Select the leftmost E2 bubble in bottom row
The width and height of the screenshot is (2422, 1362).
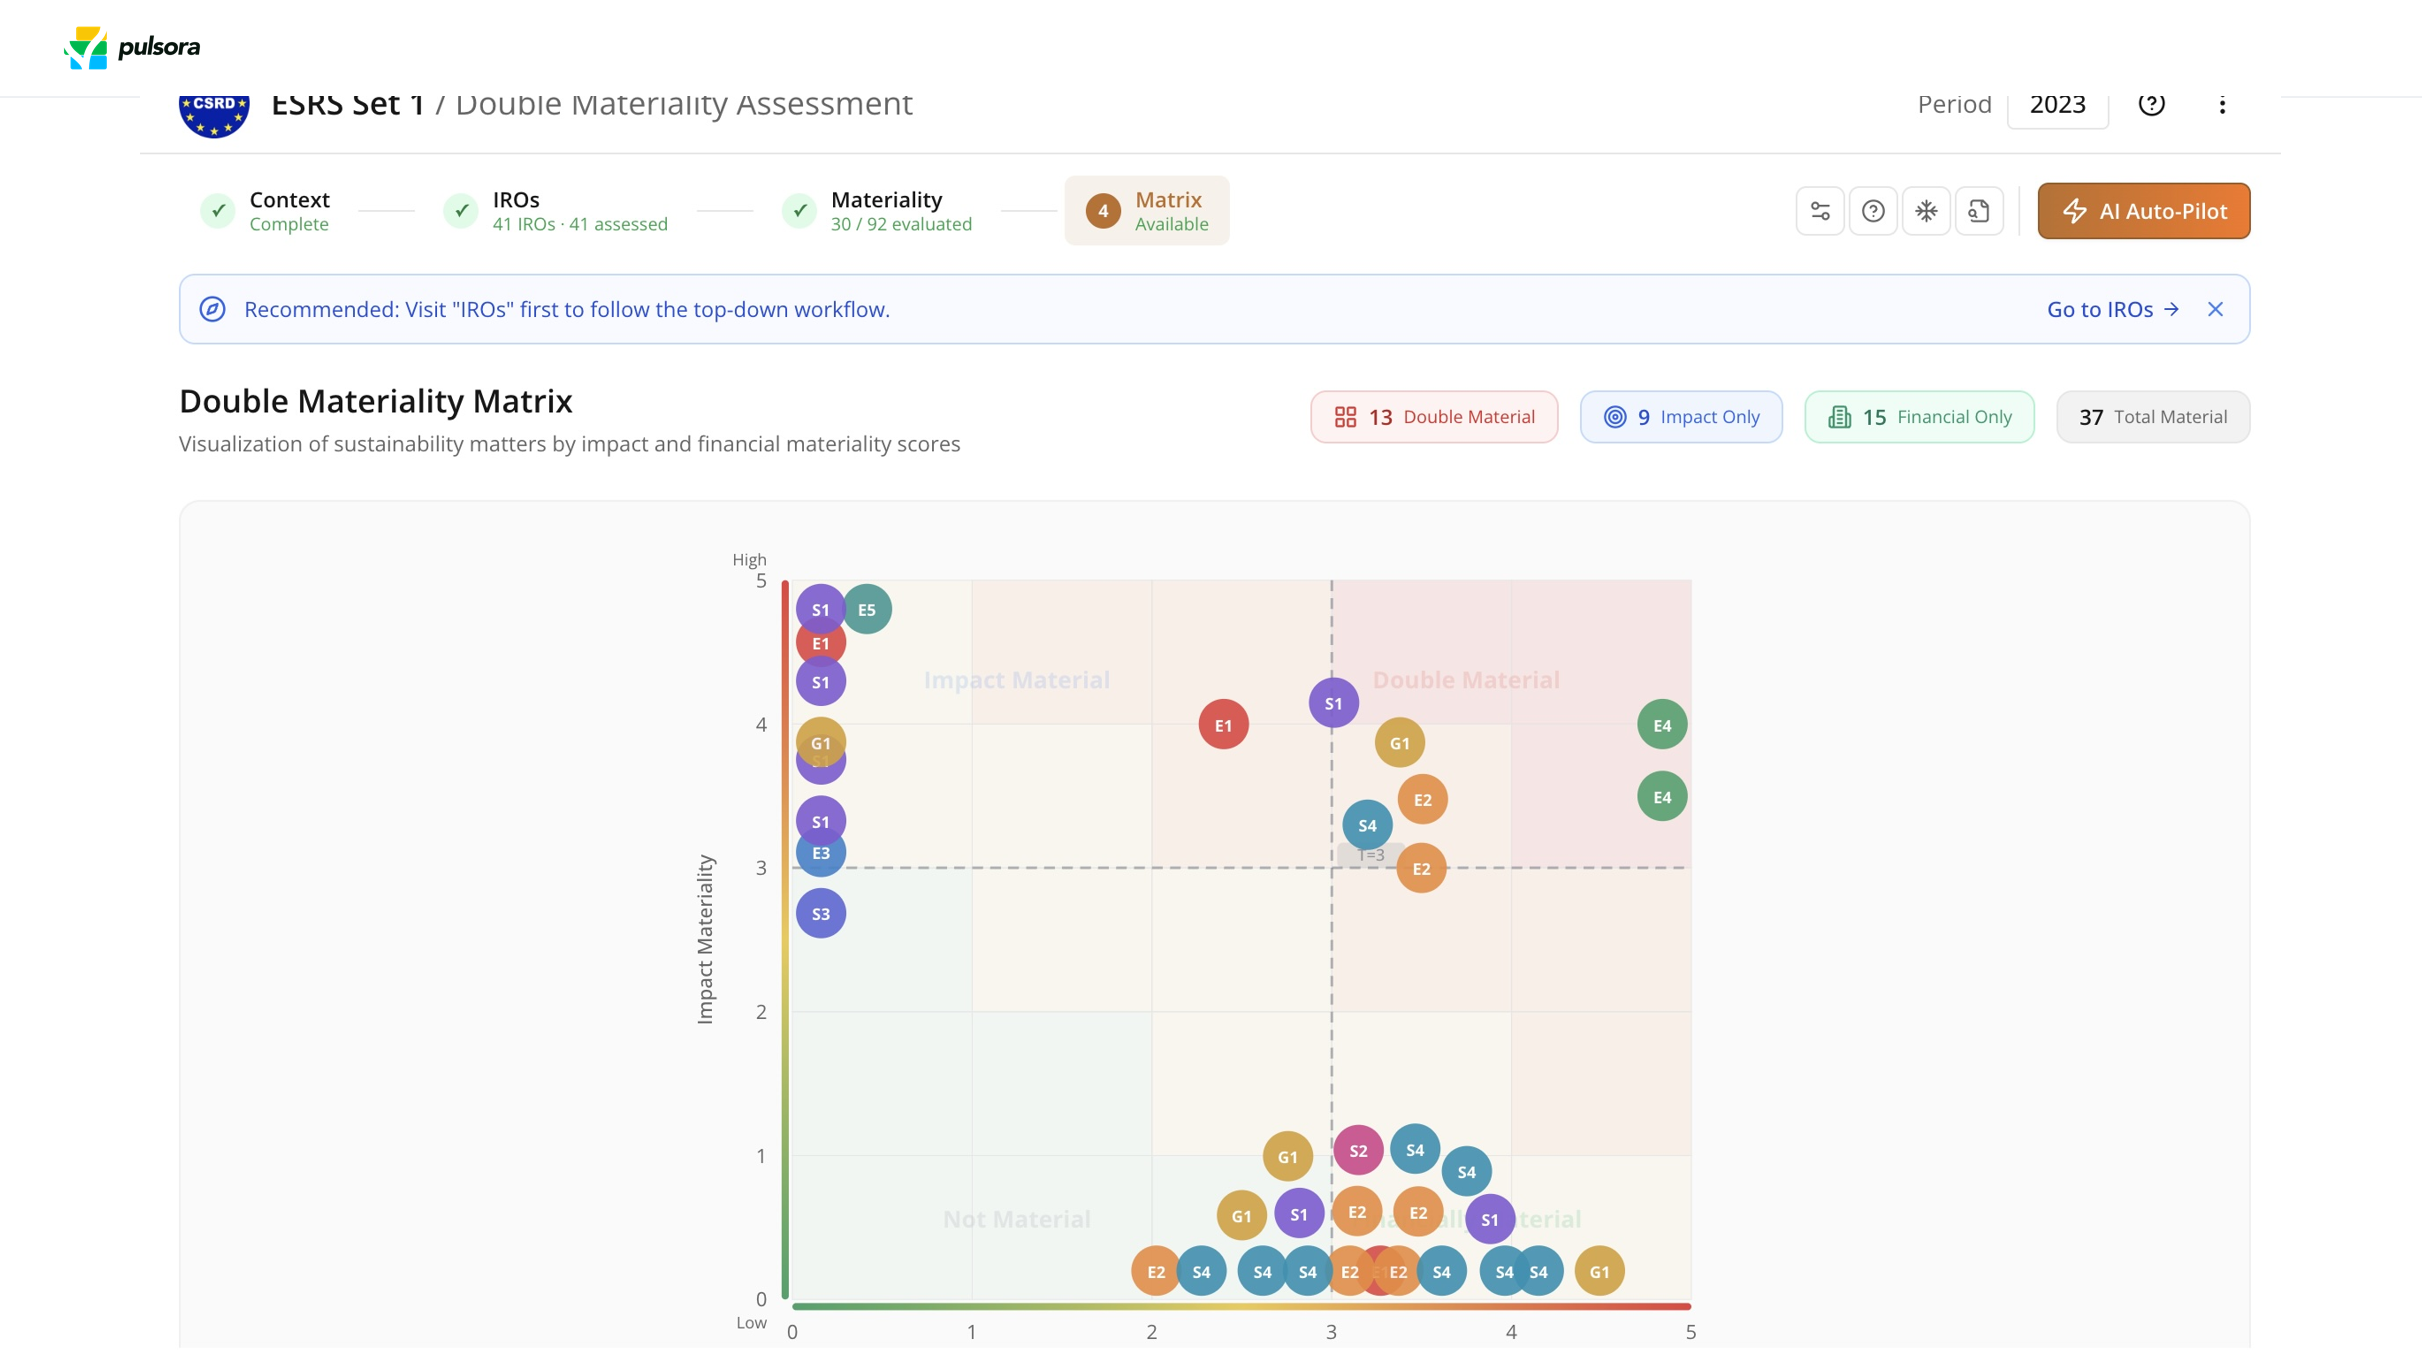(x=1156, y=1272)
